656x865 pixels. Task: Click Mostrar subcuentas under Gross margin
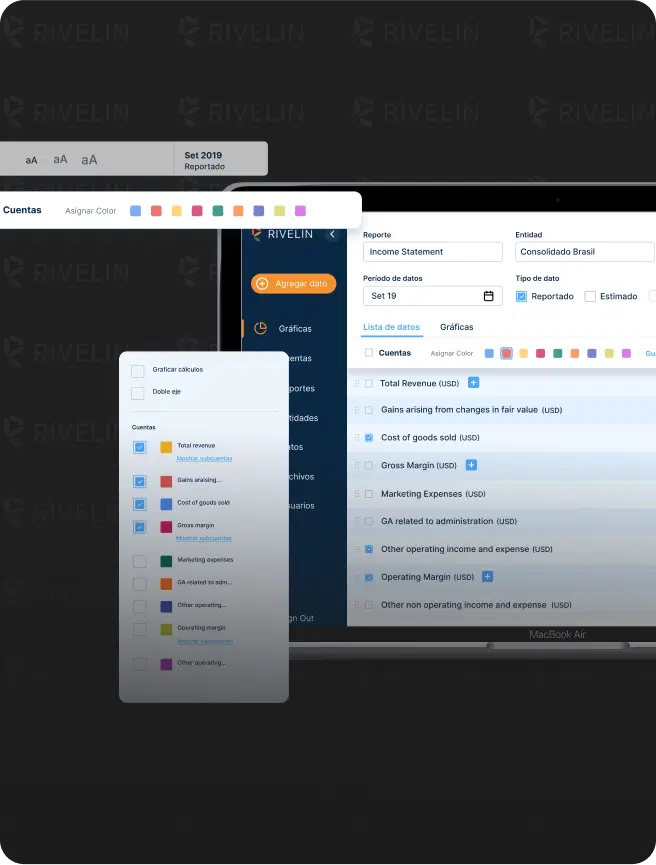tap(204, 538)
